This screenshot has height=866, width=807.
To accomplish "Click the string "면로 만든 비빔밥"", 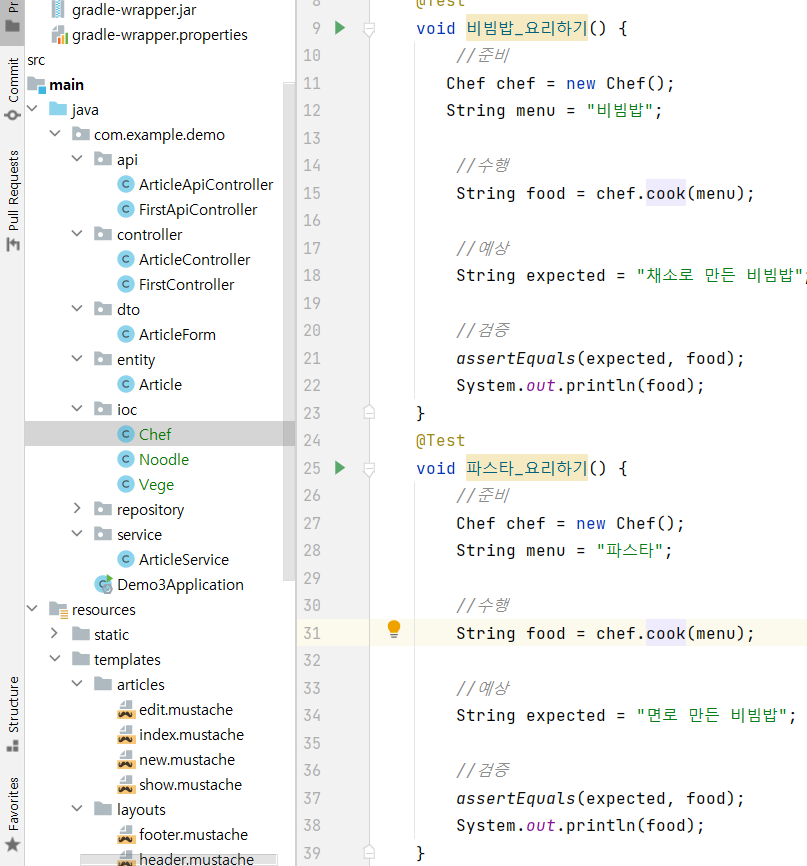I will click(711, 715).
